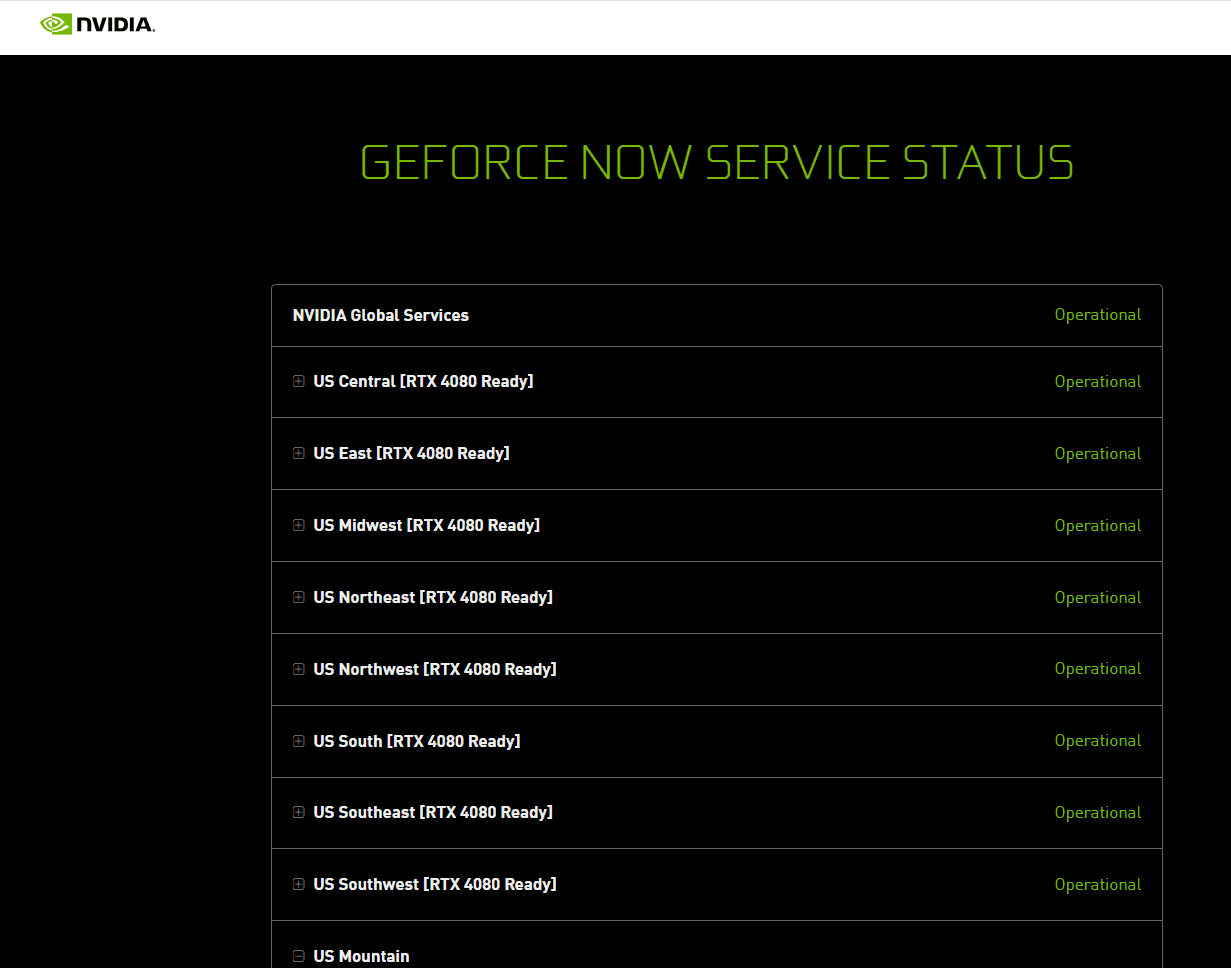Screen dimensions: 1231x968
Task: Open US Southeast details via plus icon
Action: click(298, 812)
